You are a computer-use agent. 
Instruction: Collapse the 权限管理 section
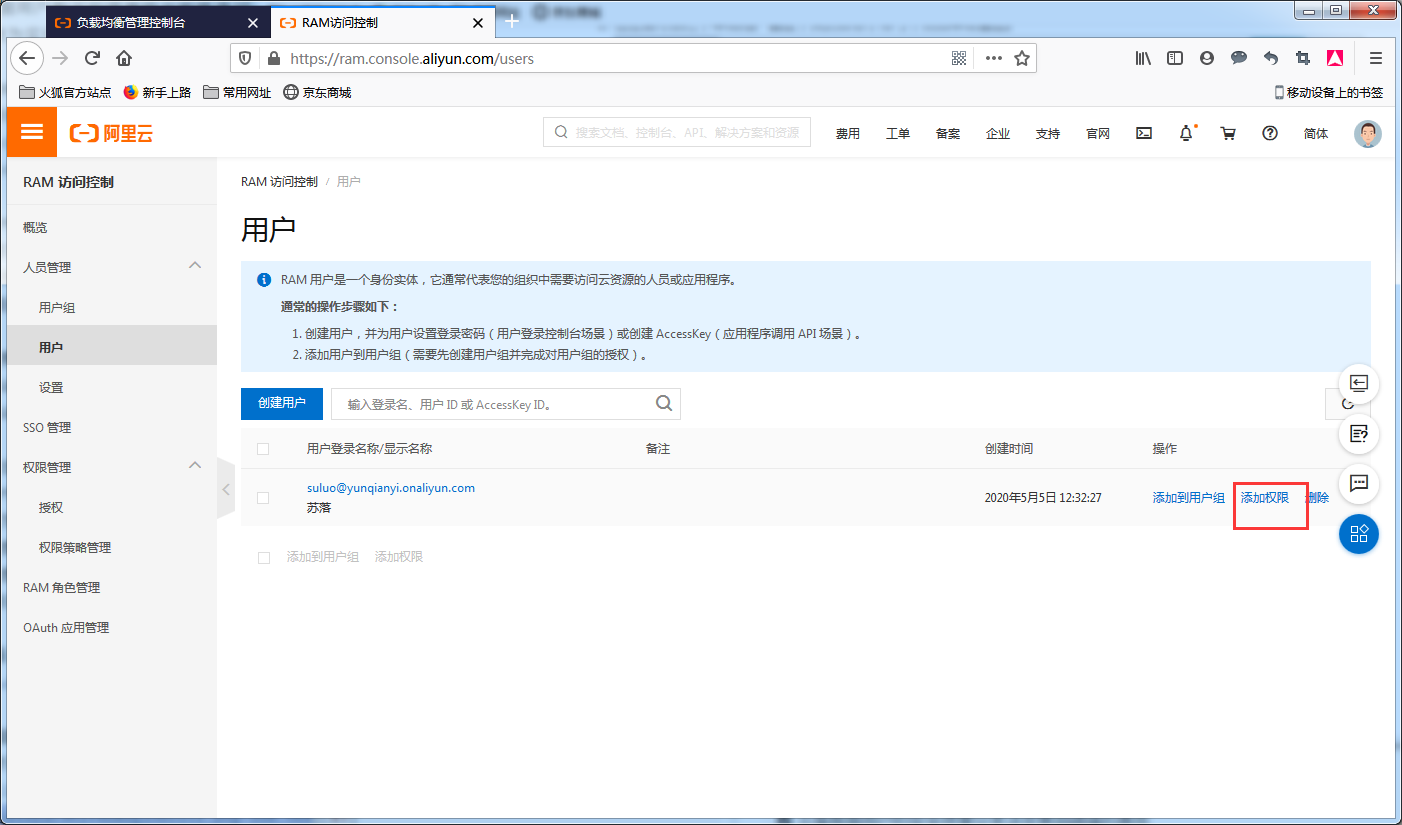click(x=196, y=467)
